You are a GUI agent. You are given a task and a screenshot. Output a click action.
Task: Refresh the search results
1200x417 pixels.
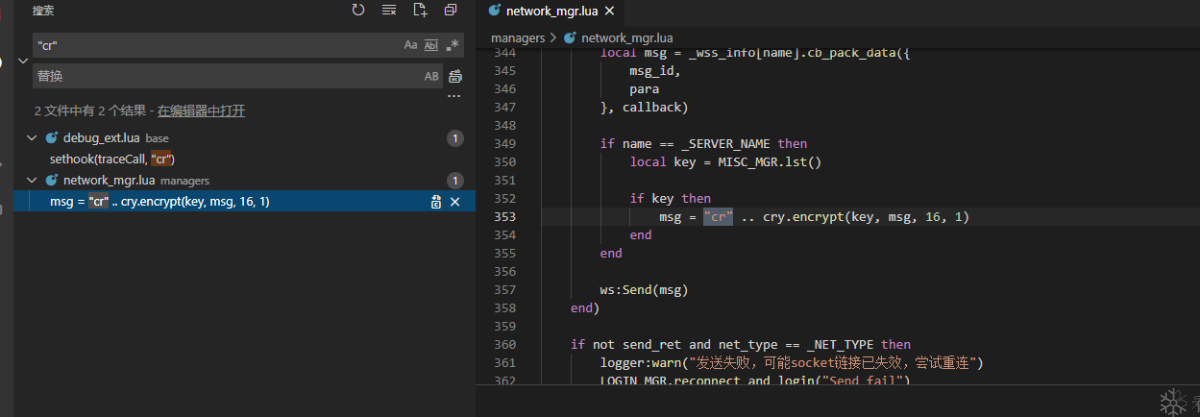[x=358, y=10]
